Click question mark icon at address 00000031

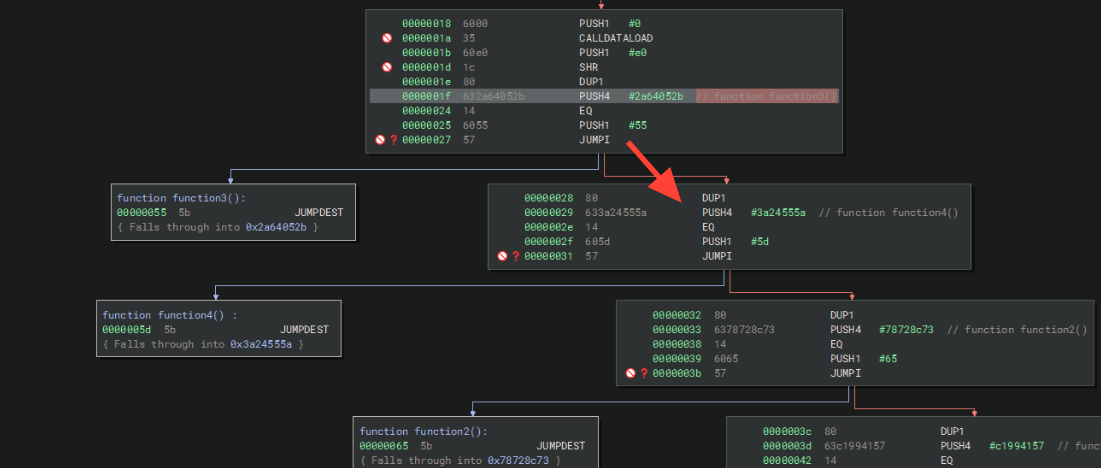pos(515,256)
